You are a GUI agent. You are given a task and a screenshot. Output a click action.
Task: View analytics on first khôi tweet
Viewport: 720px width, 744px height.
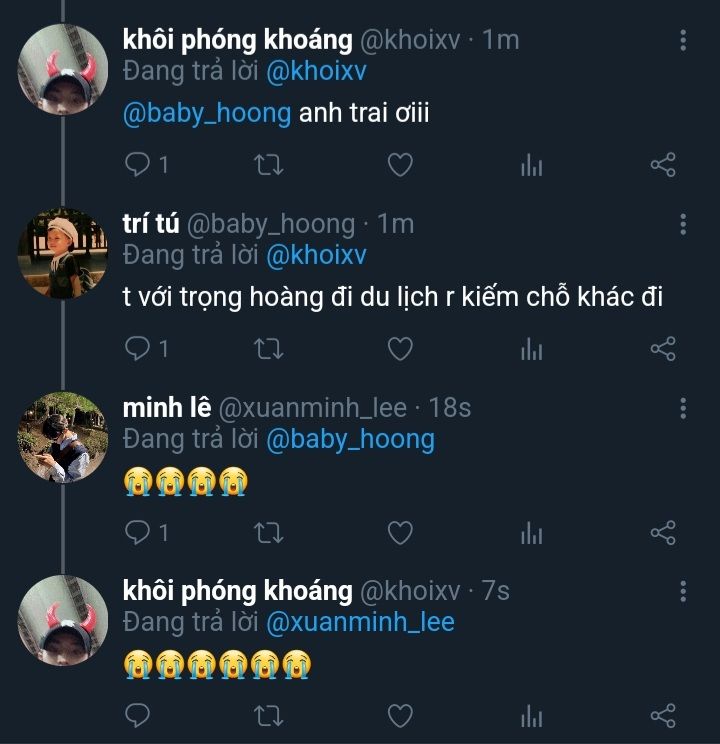[x=531, y=164]
